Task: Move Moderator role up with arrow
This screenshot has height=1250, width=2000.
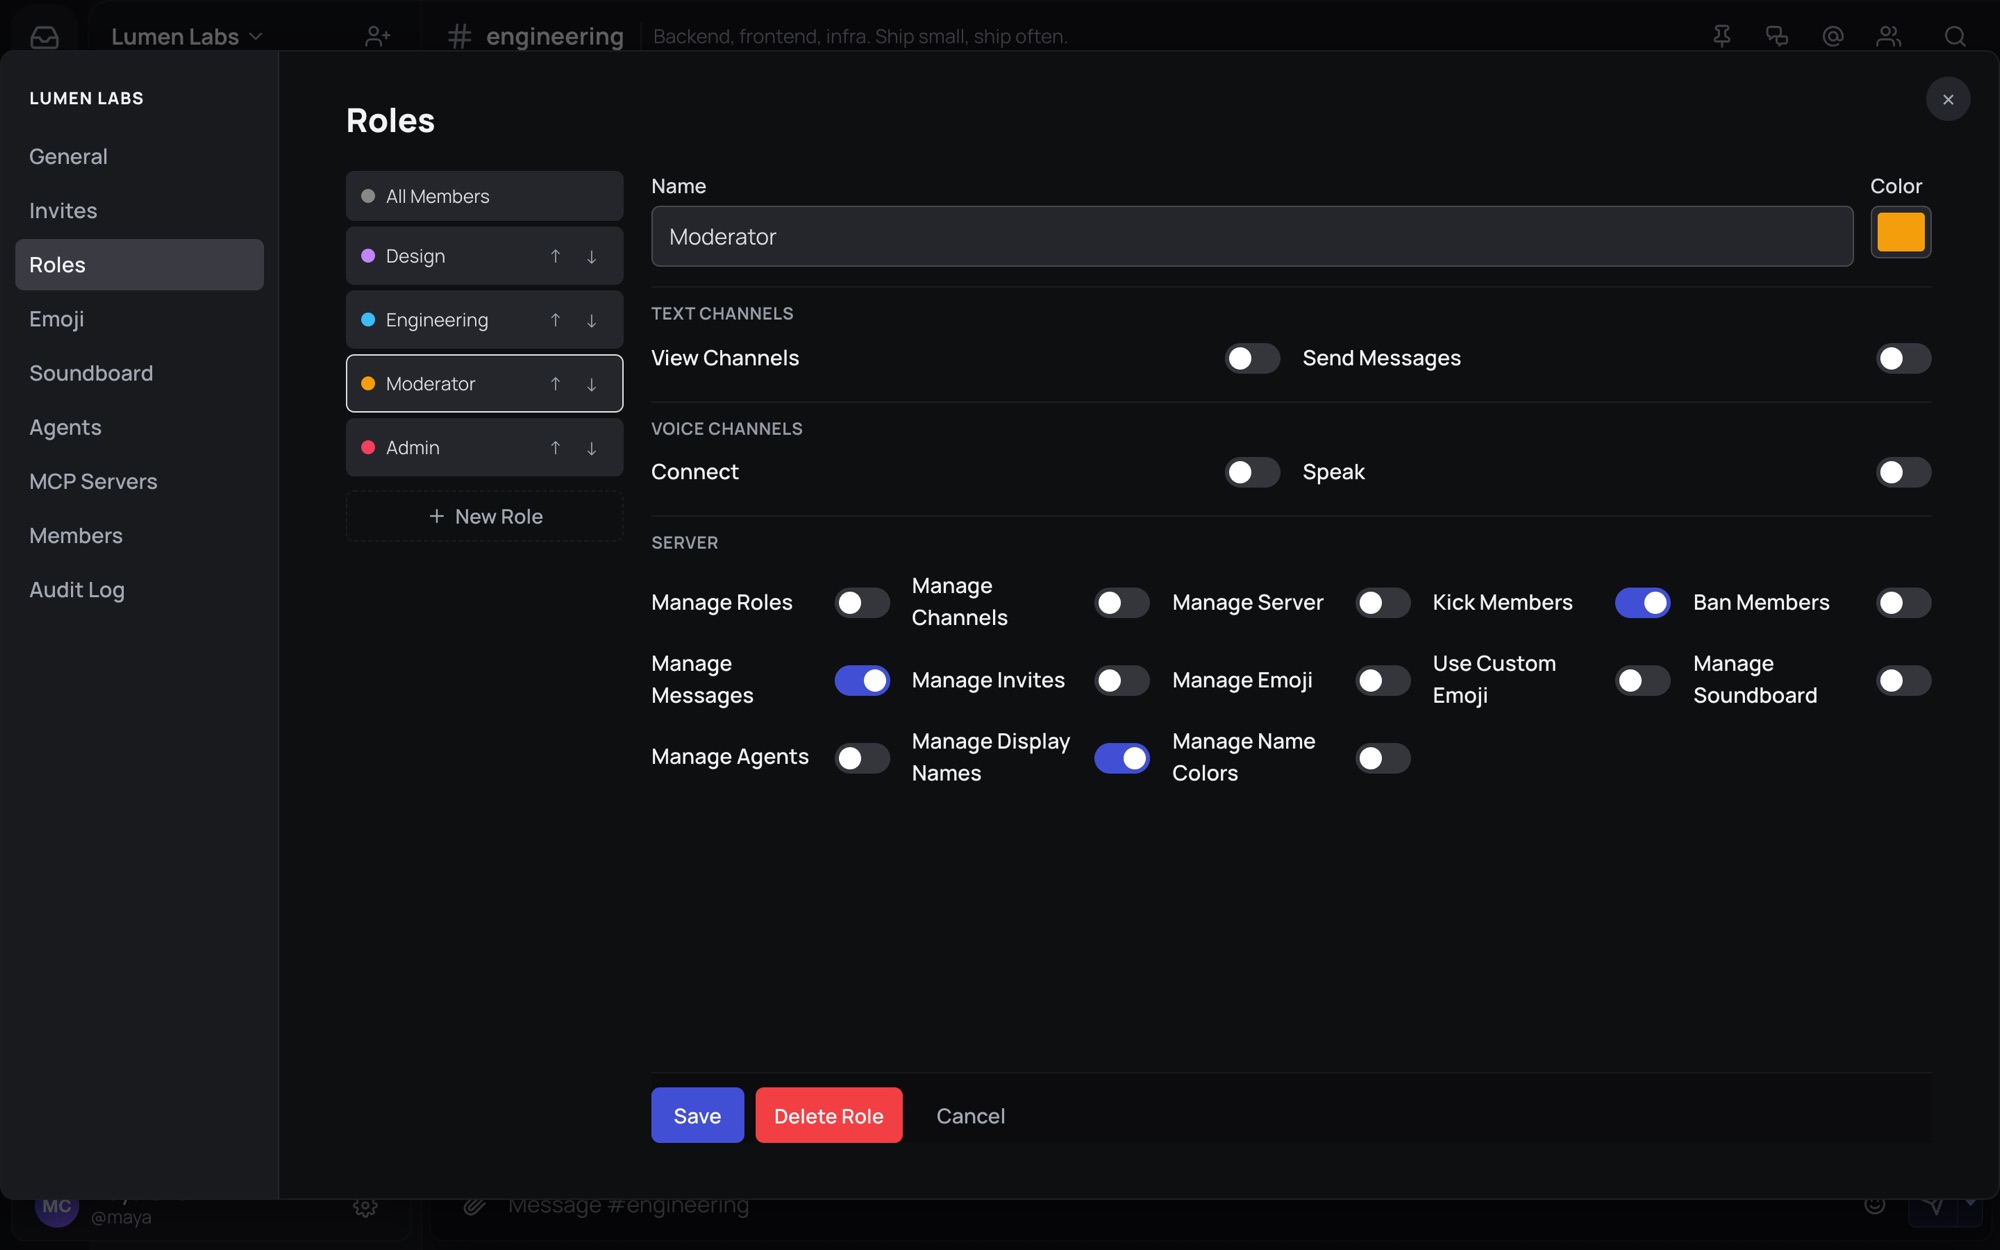Action: pos(555,384)
